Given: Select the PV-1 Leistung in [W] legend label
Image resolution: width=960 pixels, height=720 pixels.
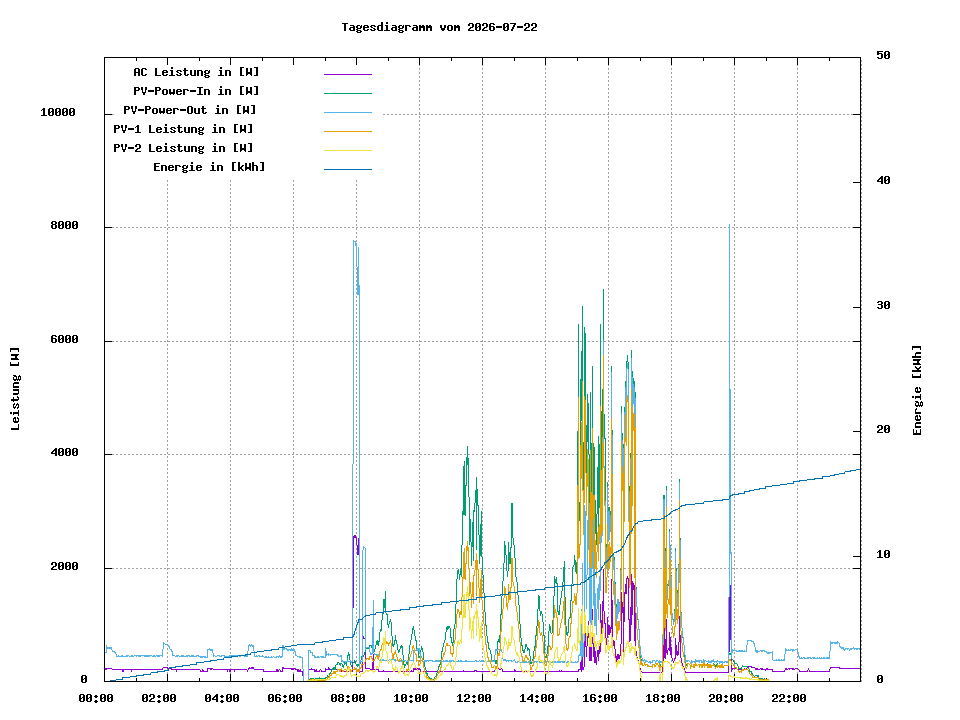Looking at the screenshot, I should [x=182, y=129].
